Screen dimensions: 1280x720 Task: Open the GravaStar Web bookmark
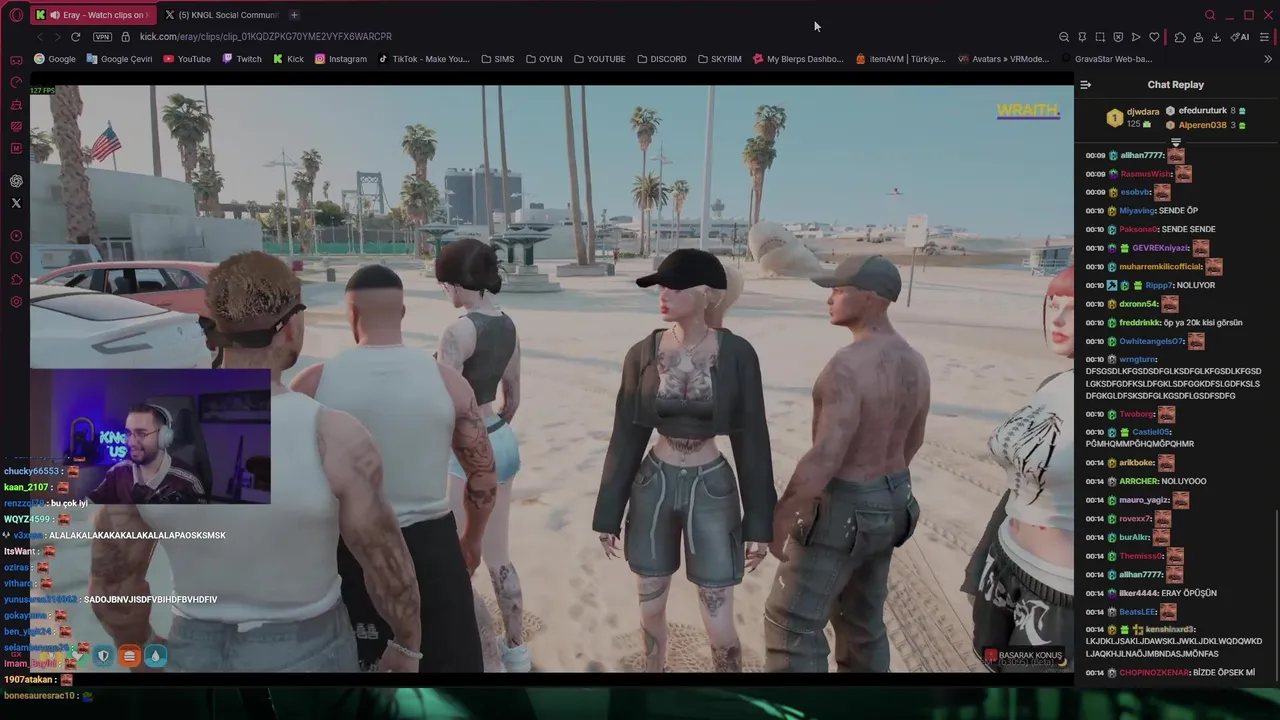1105,59
